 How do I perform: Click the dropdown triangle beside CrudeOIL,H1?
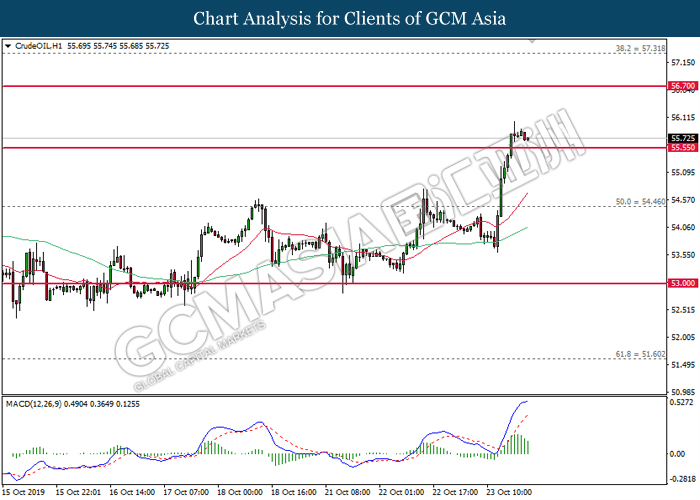(8, 46)
